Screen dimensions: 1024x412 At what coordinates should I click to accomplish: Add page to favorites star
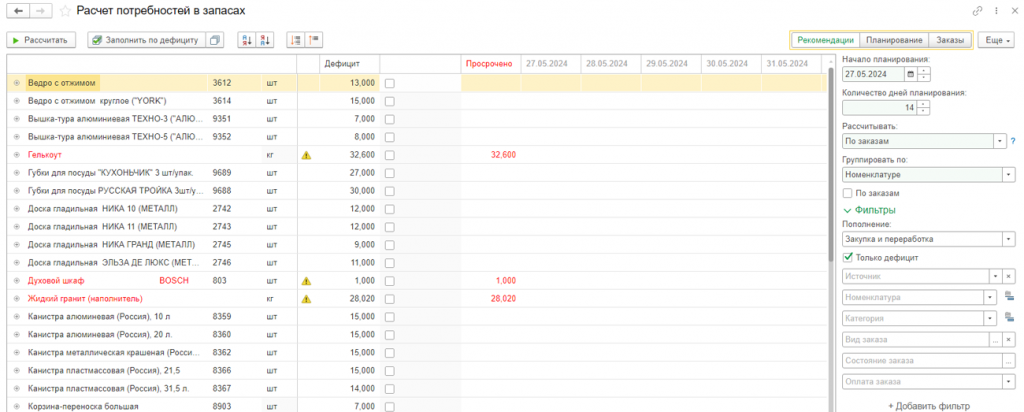coord(65,11)
